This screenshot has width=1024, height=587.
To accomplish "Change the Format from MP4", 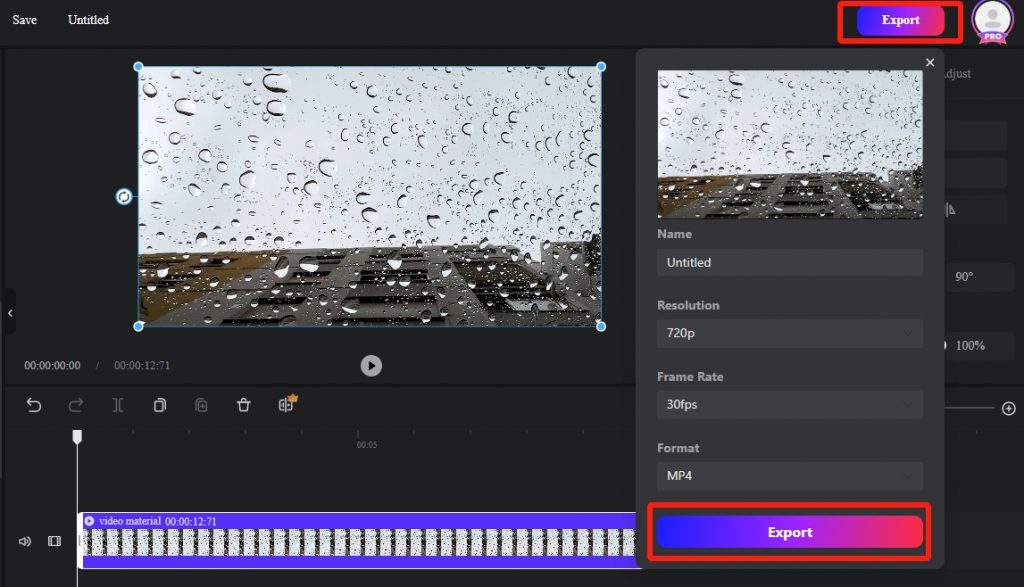I will [790, 475].
